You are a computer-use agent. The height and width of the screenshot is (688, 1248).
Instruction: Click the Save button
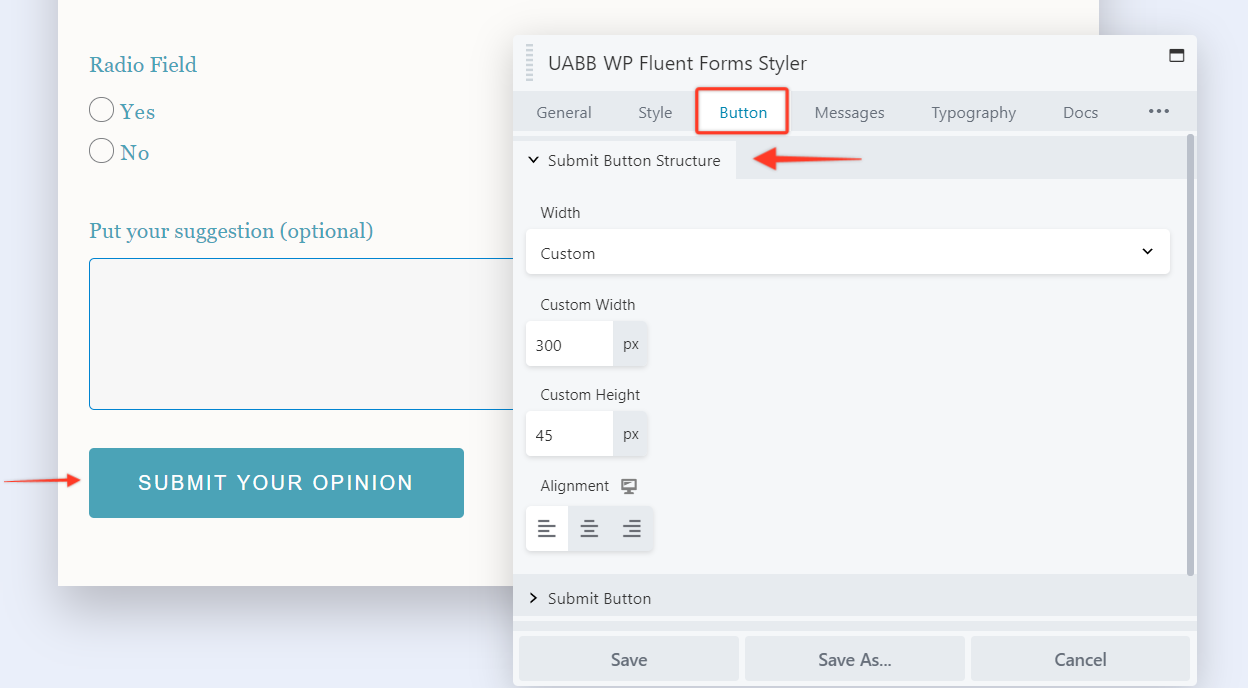point(628,659)
